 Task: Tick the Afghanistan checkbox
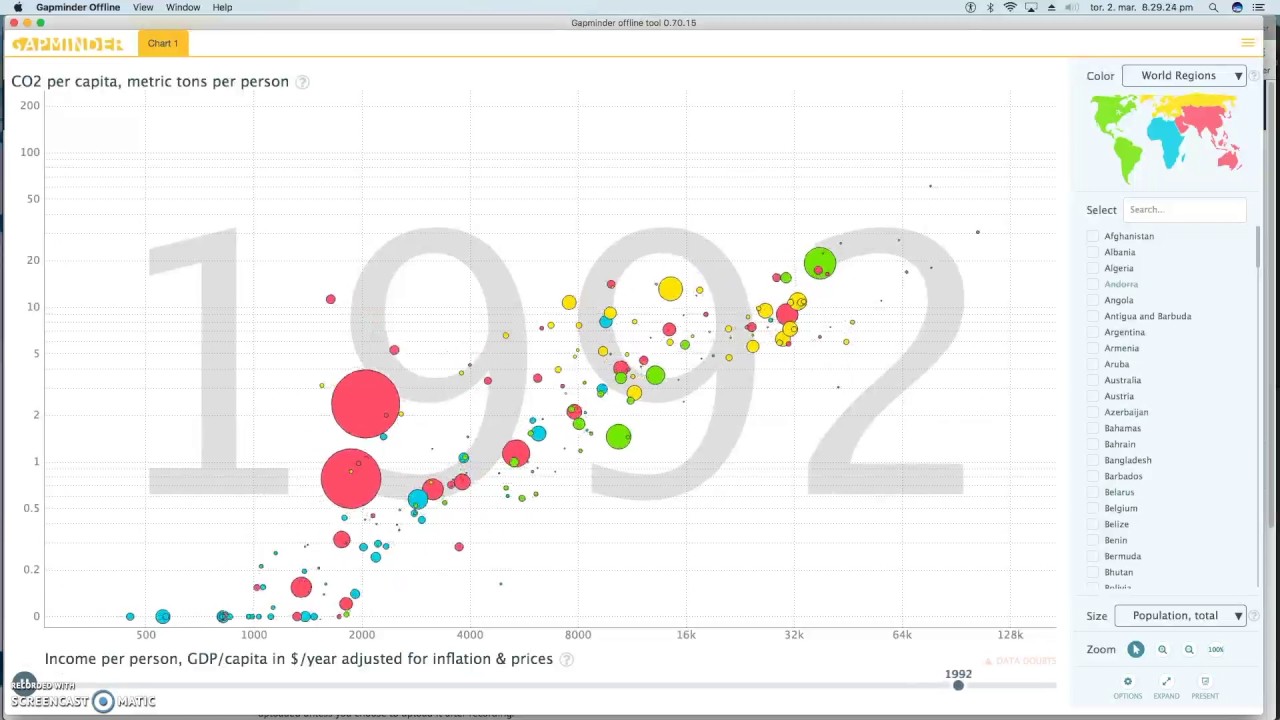click(1093, 236)
